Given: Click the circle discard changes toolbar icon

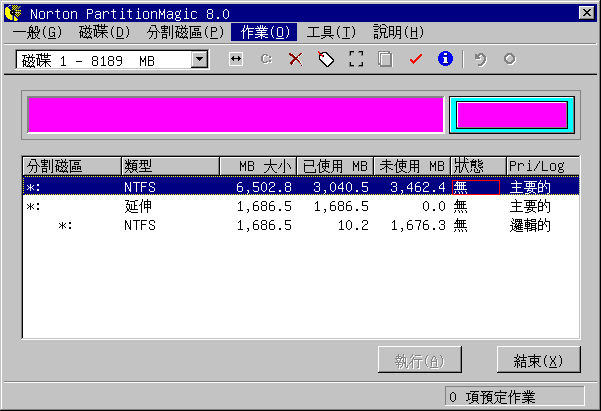Looking at the screenshot, I should (509, 59).
